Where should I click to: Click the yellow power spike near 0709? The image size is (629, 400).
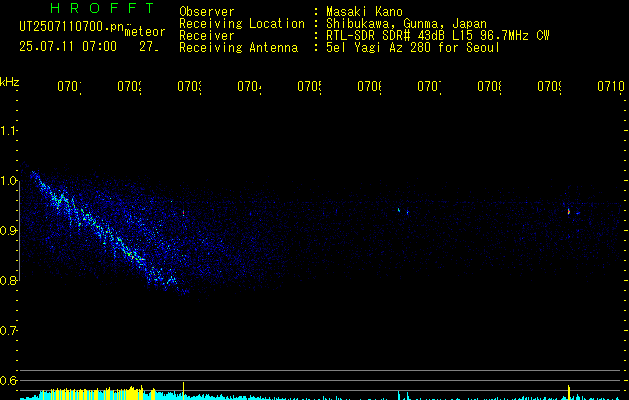pyautogui.click(x=569, y=392)
